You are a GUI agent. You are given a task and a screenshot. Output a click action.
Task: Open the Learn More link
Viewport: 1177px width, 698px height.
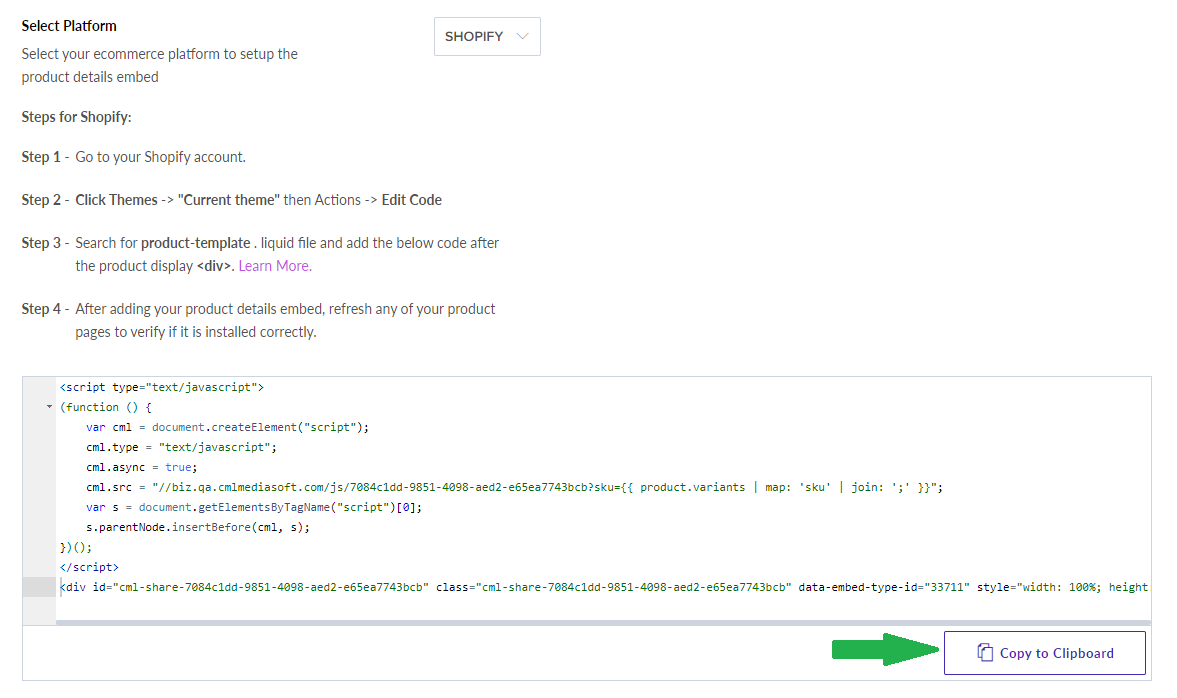[275, 266]
